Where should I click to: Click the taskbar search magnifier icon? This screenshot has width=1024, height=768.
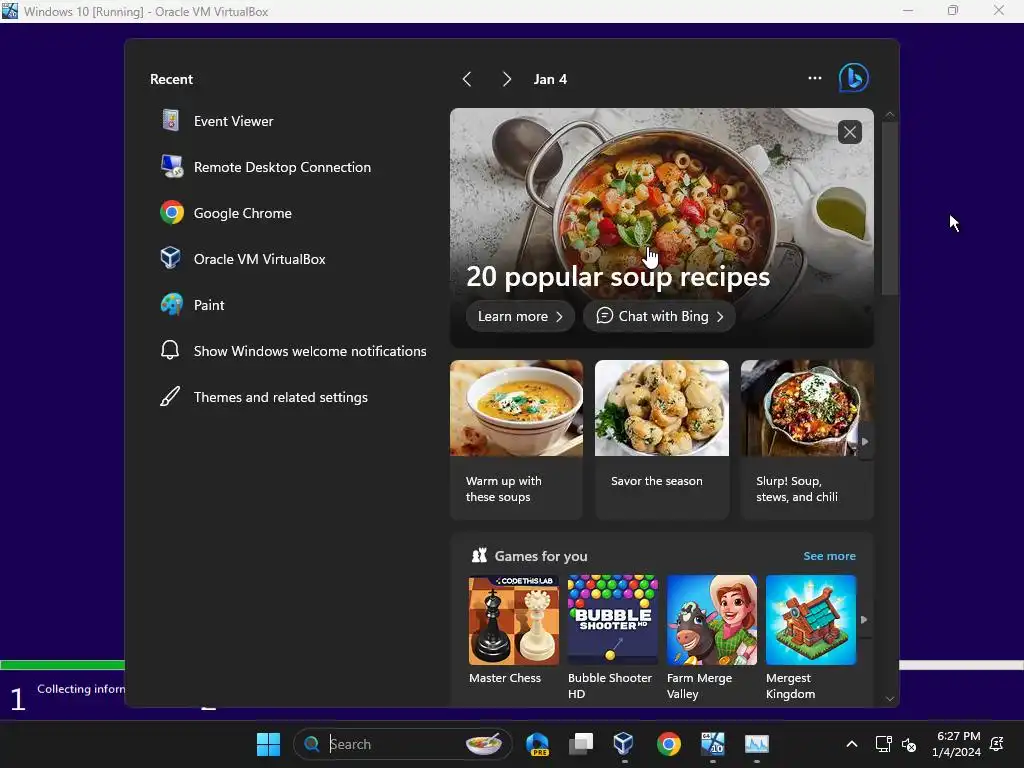click(312, 744)
